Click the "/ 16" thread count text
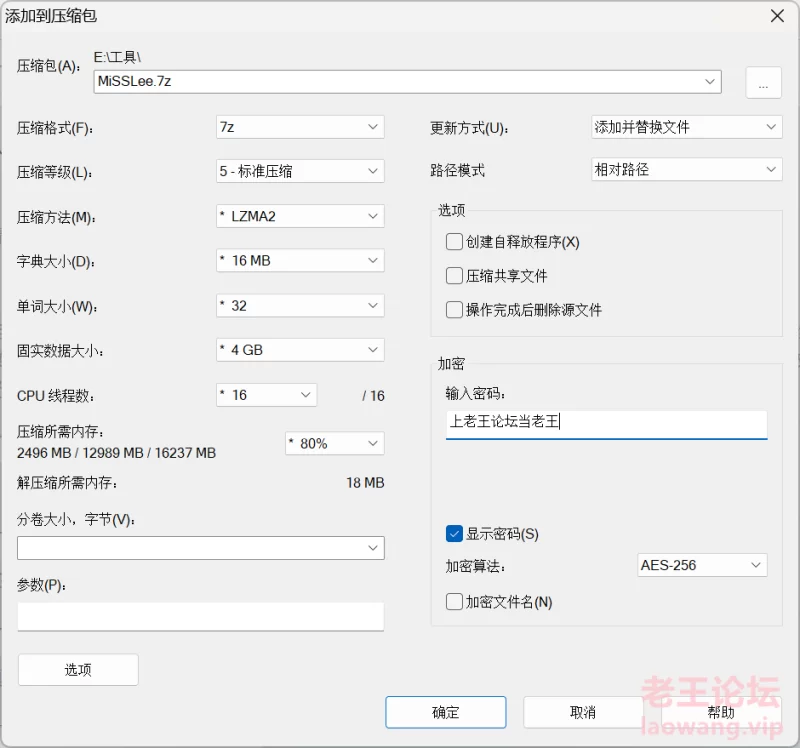Viewport: 800px width, 748px height. 373,395
